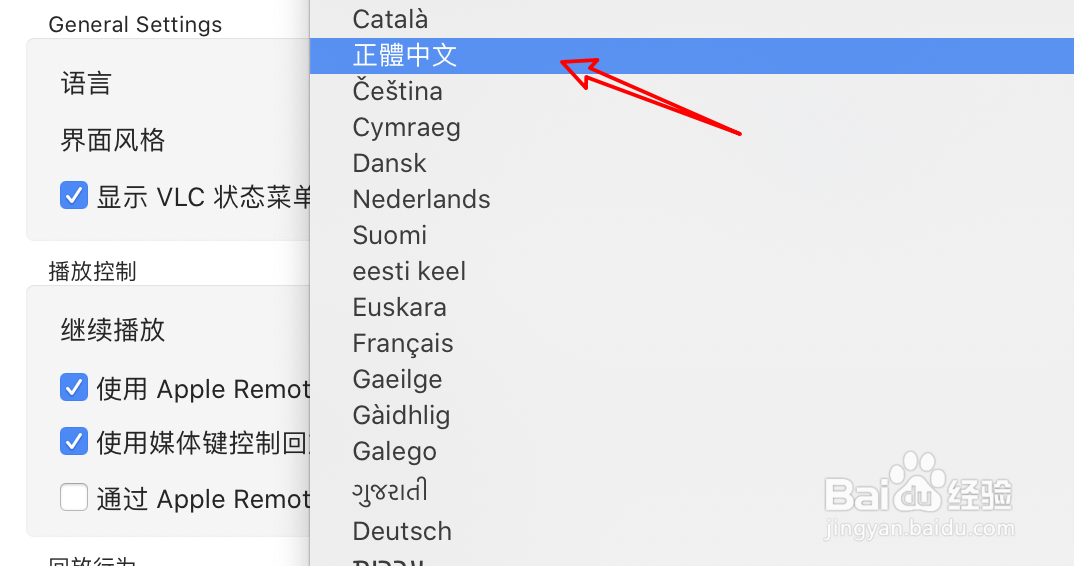Select Français from the language list
The height and width of the screenshot is (566, 1074).
tap(402, 344)
